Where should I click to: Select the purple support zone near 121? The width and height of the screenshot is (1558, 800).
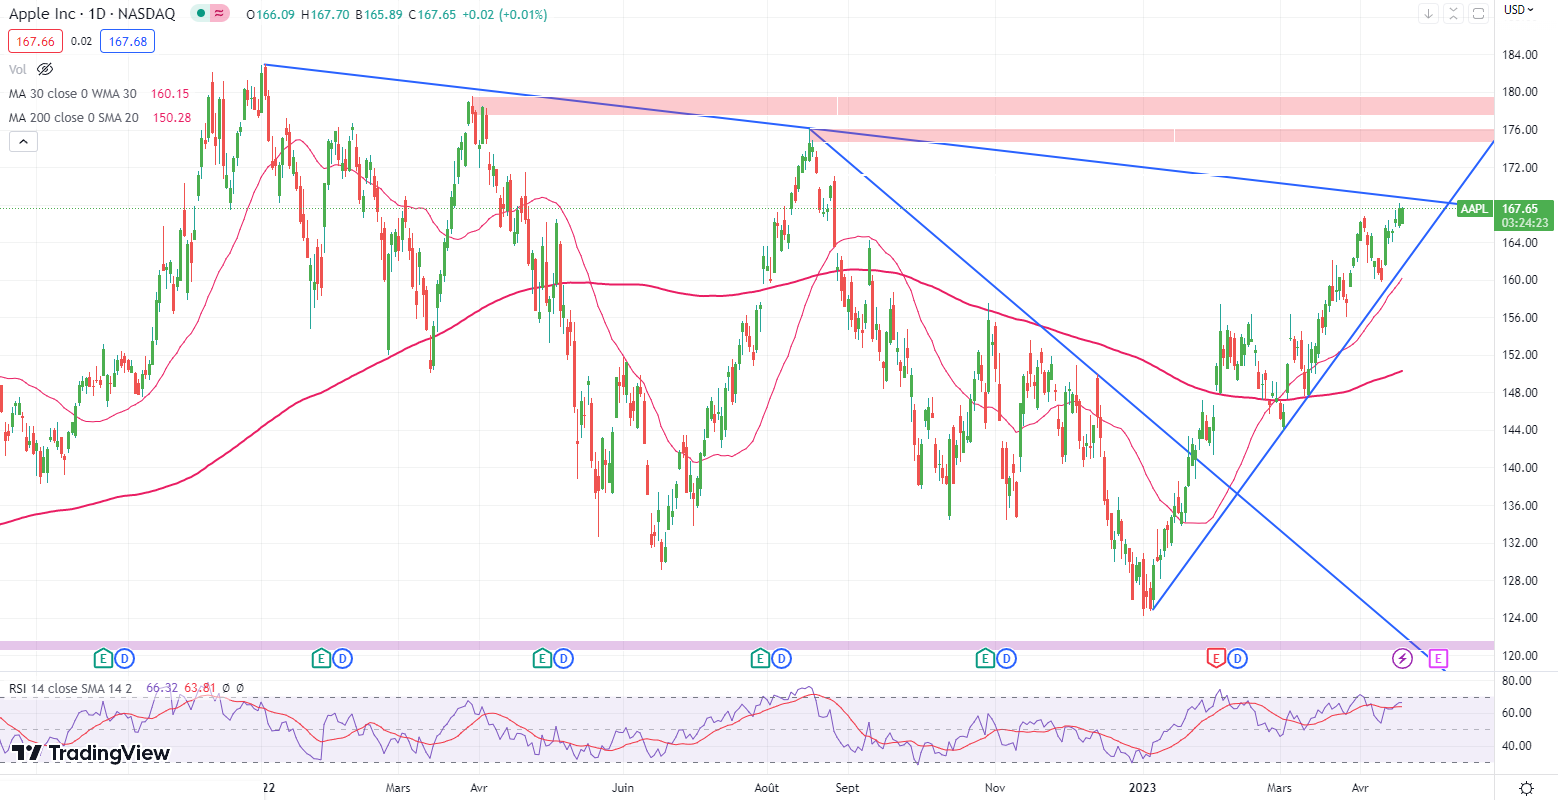(x=746, y=645)
